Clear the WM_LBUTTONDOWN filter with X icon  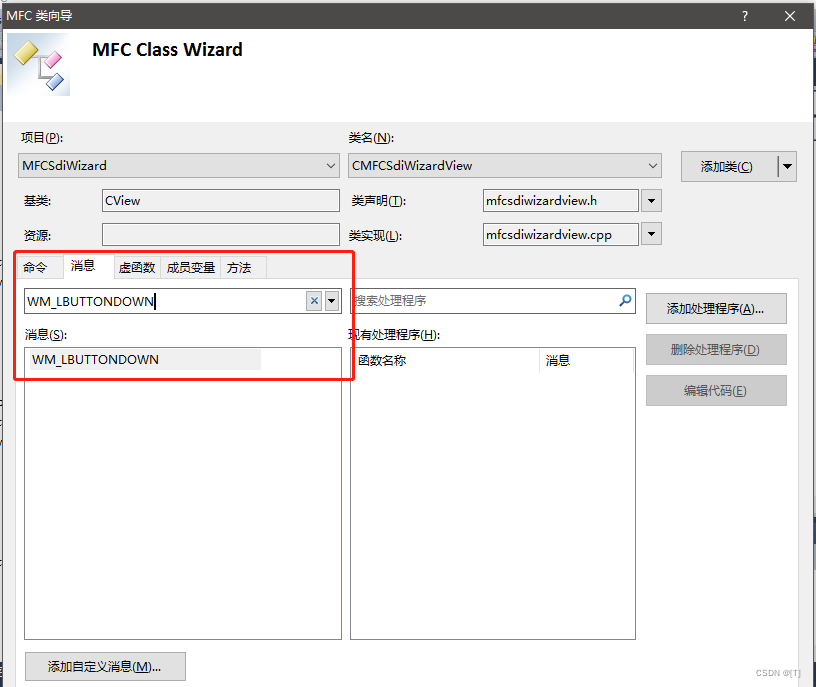(313, 301)
